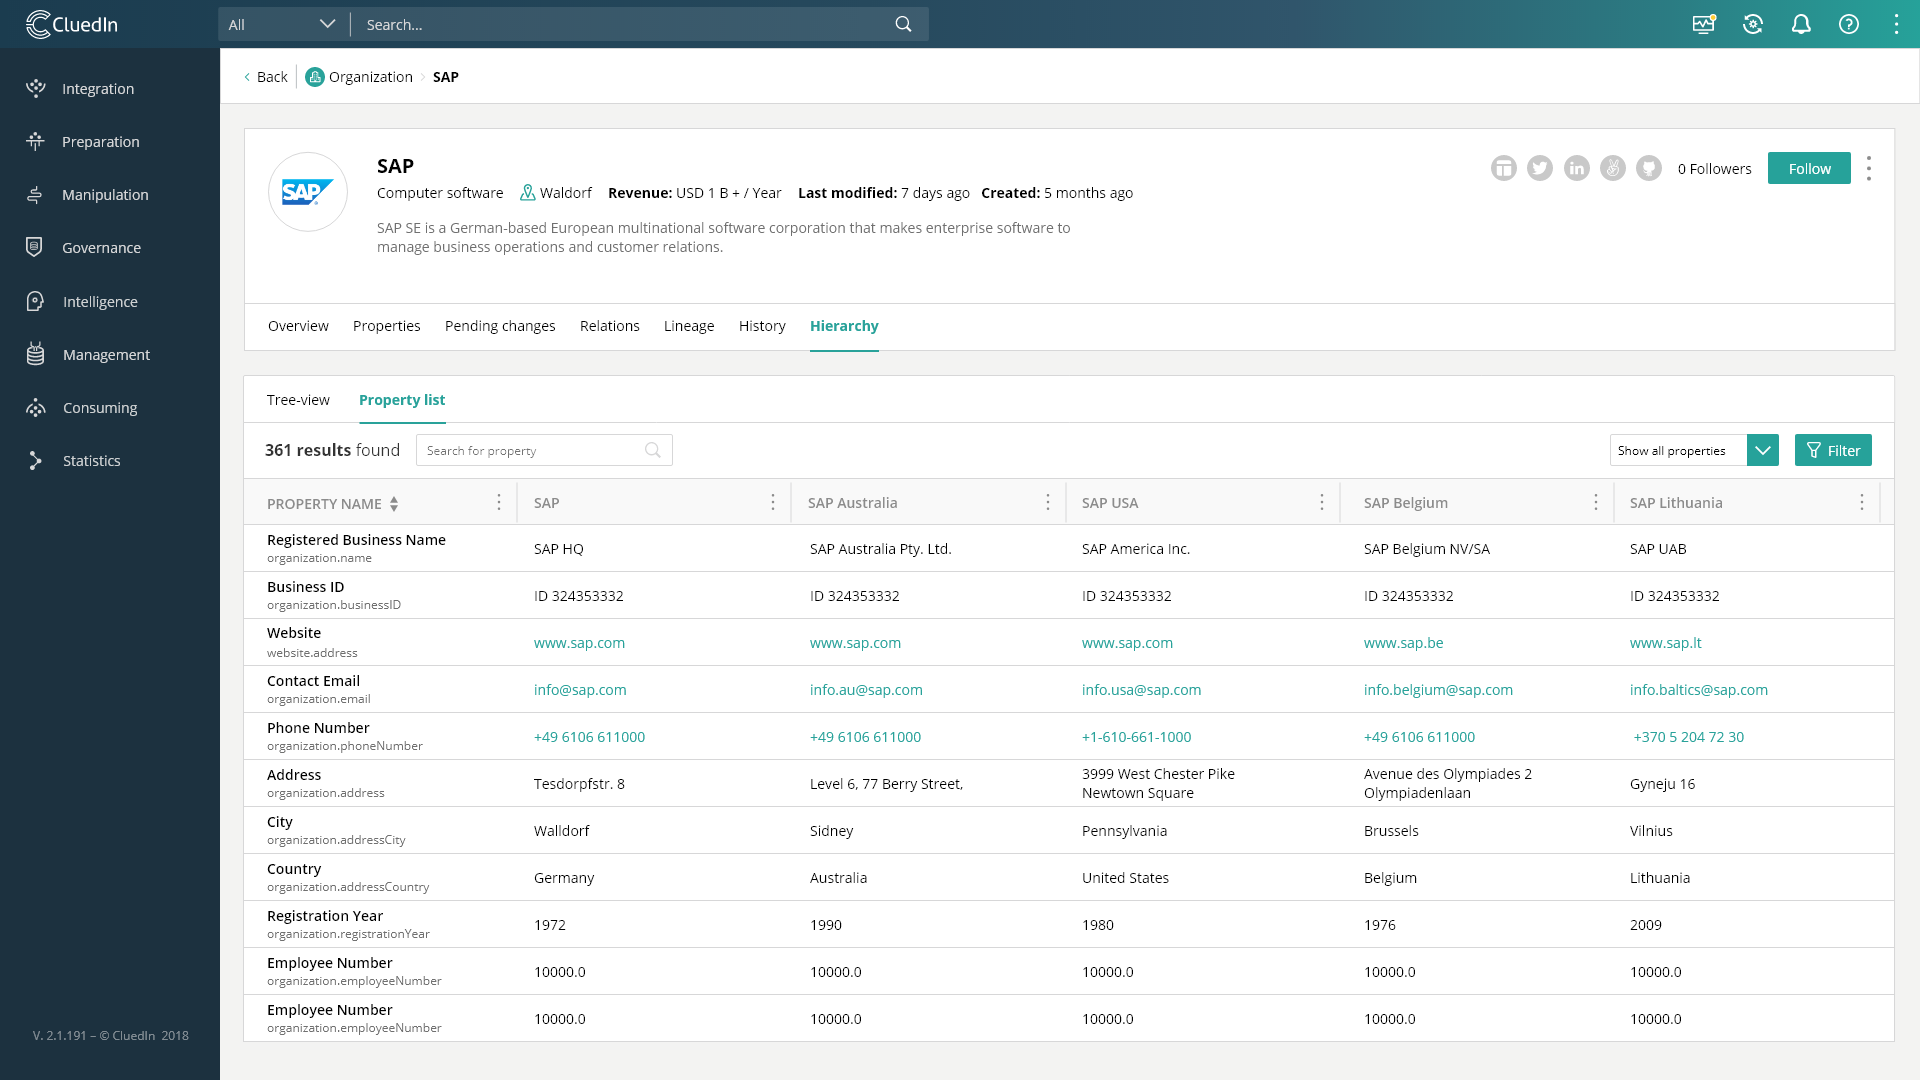Open the Pending changes tab
Viewport: 1920px width, 1080px height.
(x=500, y=326)
